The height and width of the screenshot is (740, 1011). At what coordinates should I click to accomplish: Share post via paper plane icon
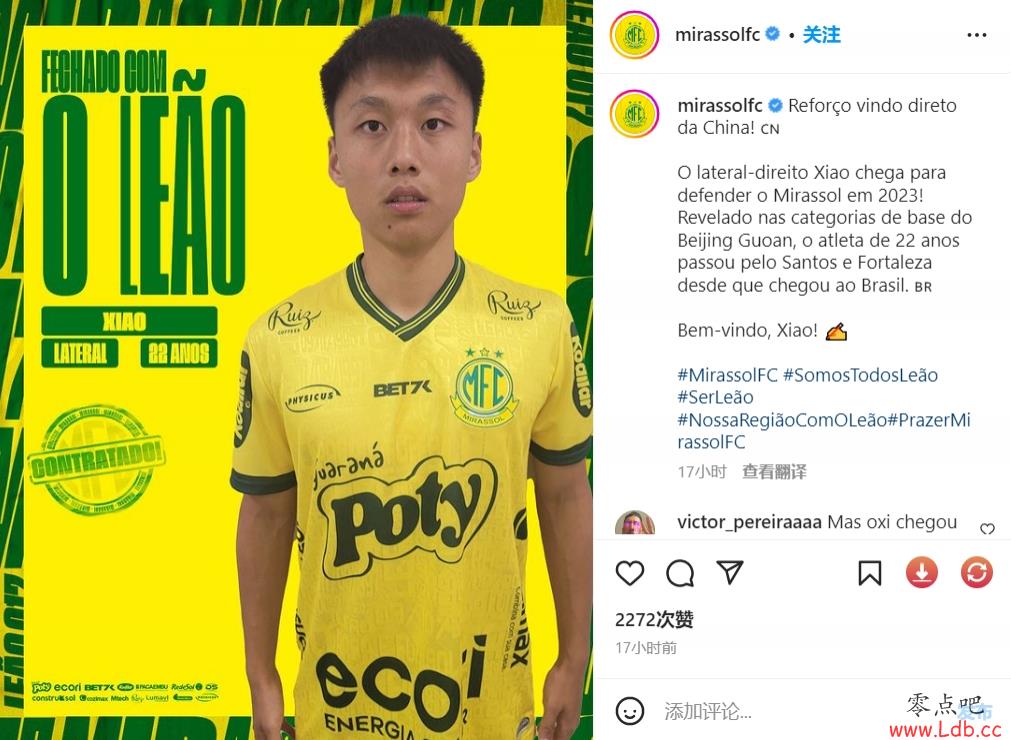click(x=730, y=572)
